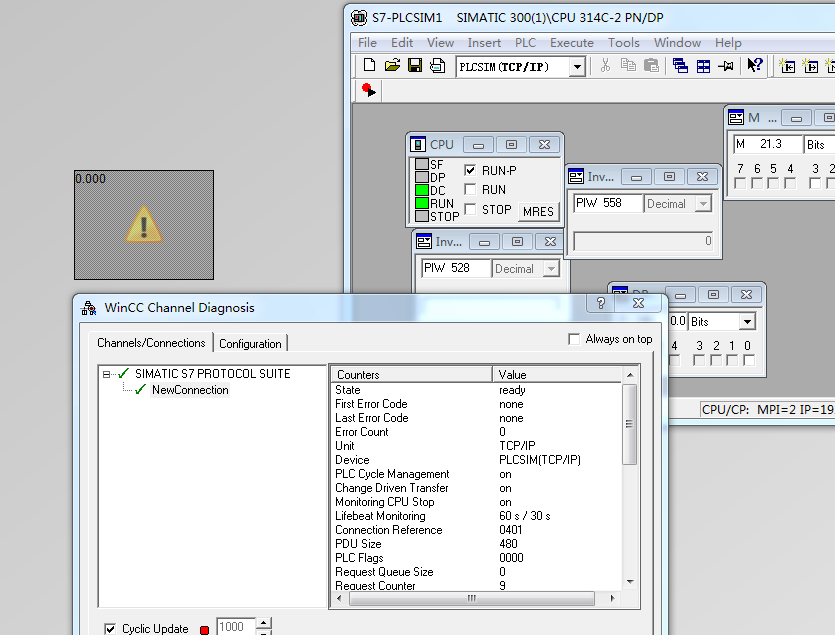Open Decimal format dropdown for PIW 558

(x=703, y=203)
